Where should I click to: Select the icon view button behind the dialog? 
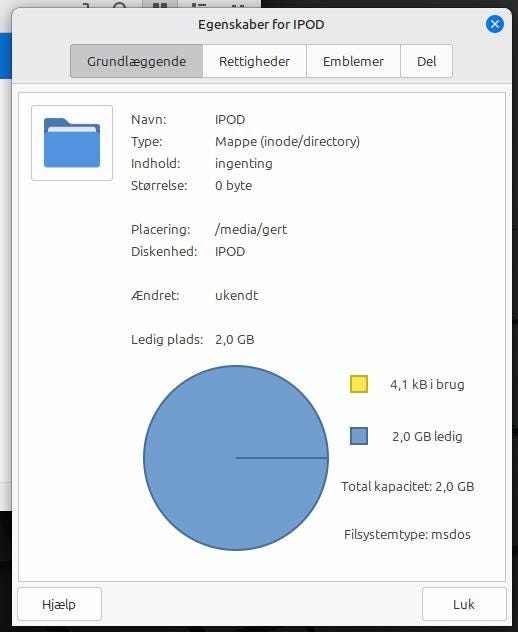tap(160, 5)
